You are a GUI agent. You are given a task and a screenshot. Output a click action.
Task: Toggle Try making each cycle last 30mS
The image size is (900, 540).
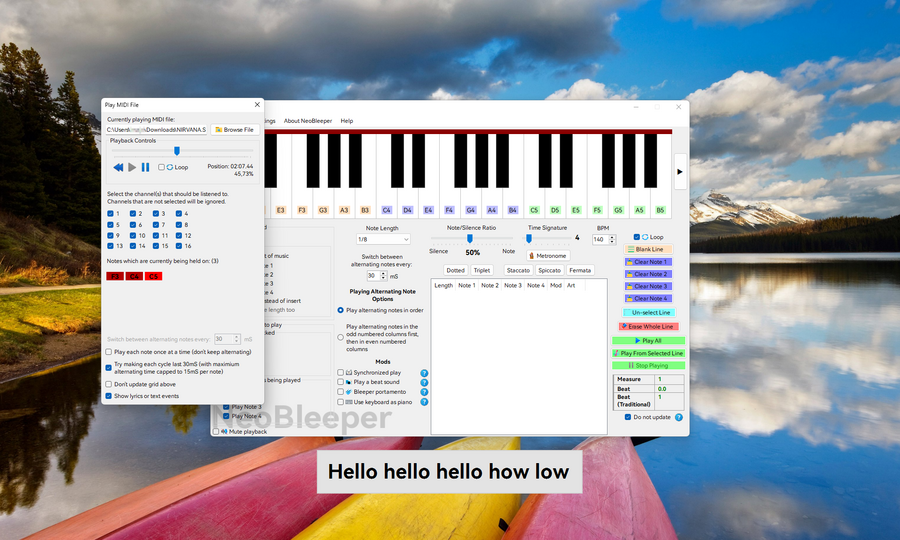tap(108, 368)
